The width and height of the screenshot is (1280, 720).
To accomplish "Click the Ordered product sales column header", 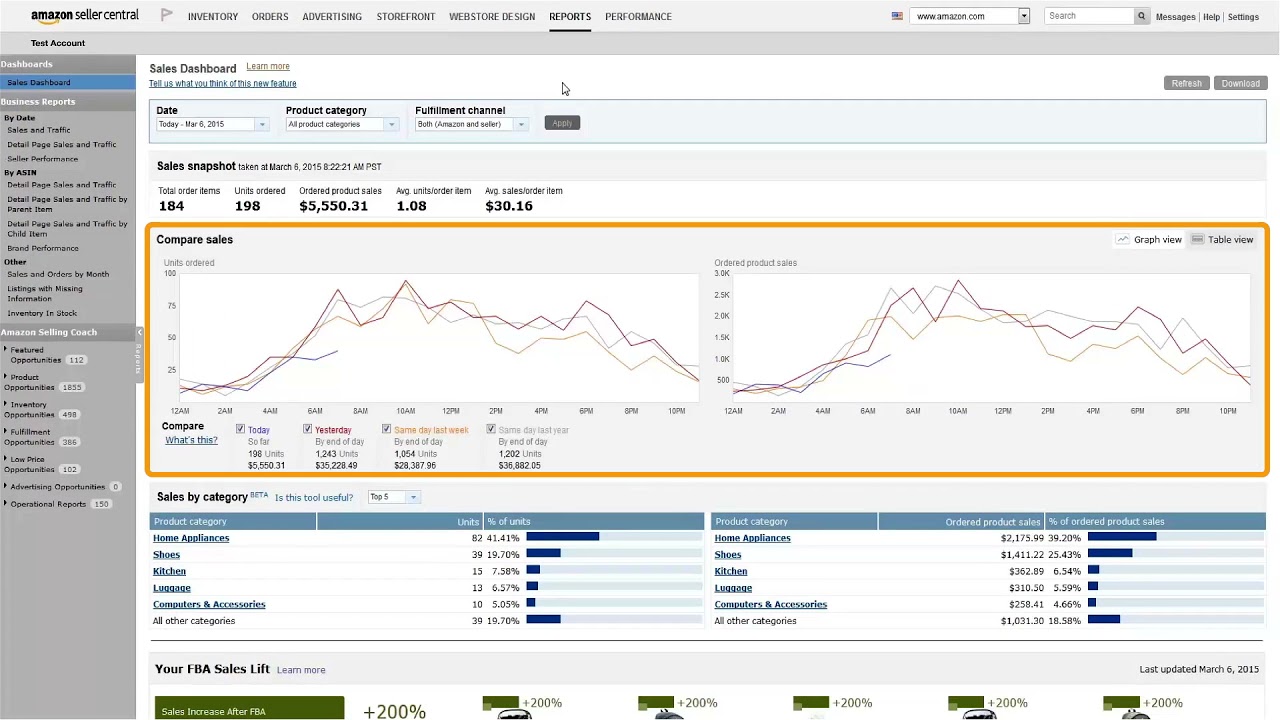I will click(x=961, y=522).
